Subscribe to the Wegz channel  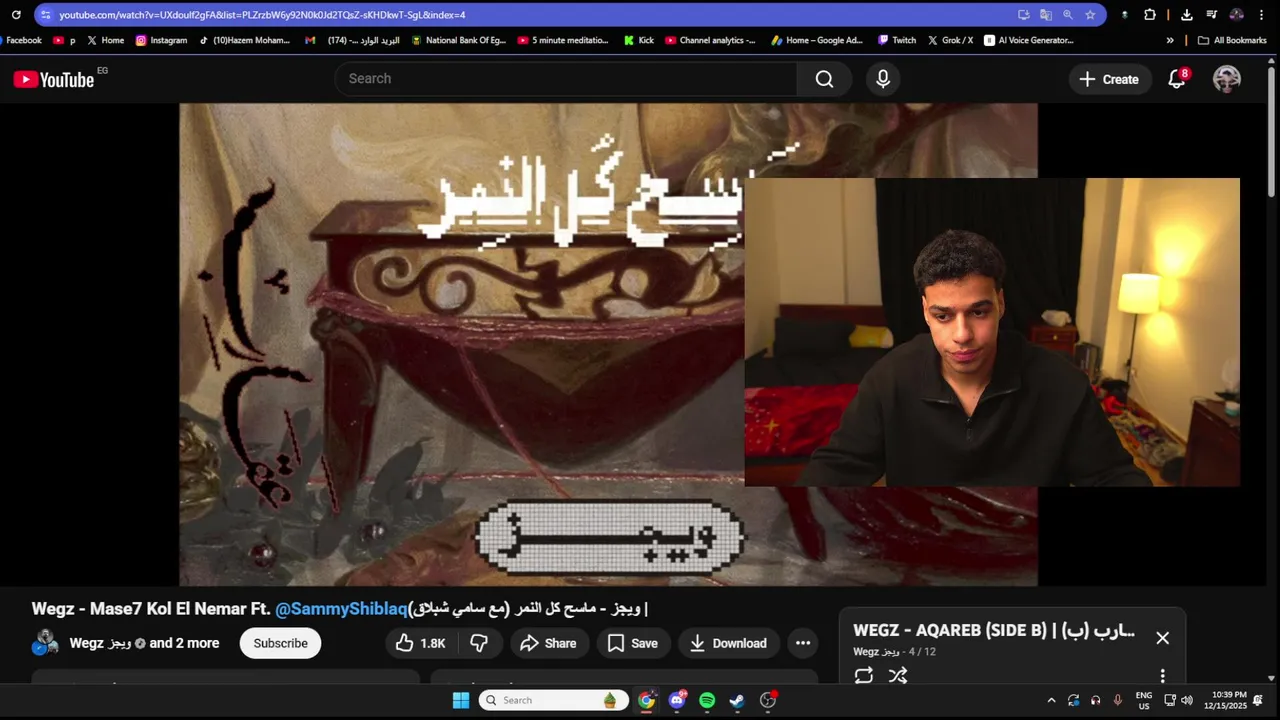coord(280,643)
